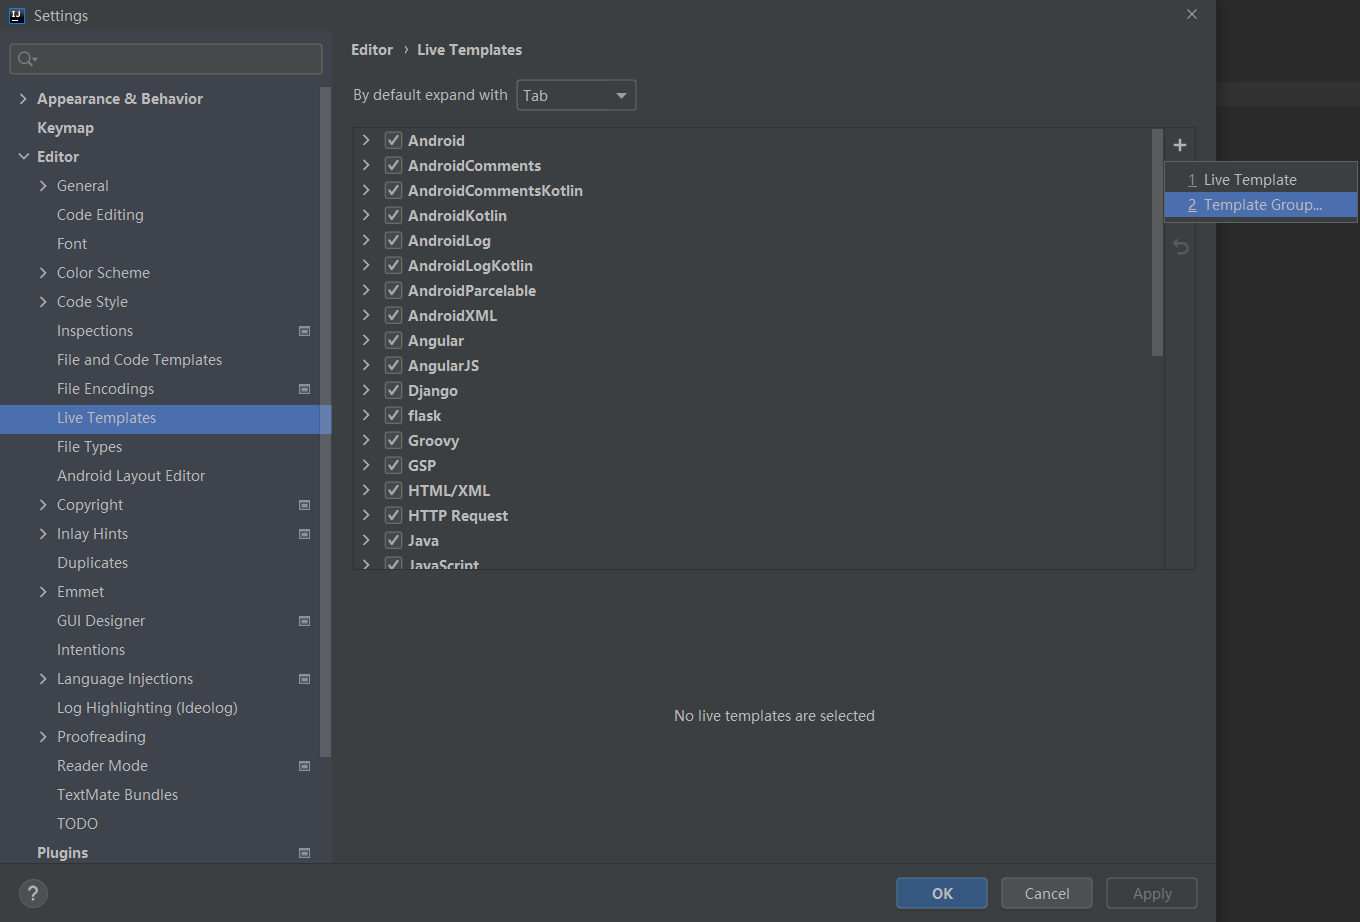Image resolution: width=1360 pixels, height=922 pixels.
Task: Click the template list vertical scrollbar
Action: (1157, 242)
